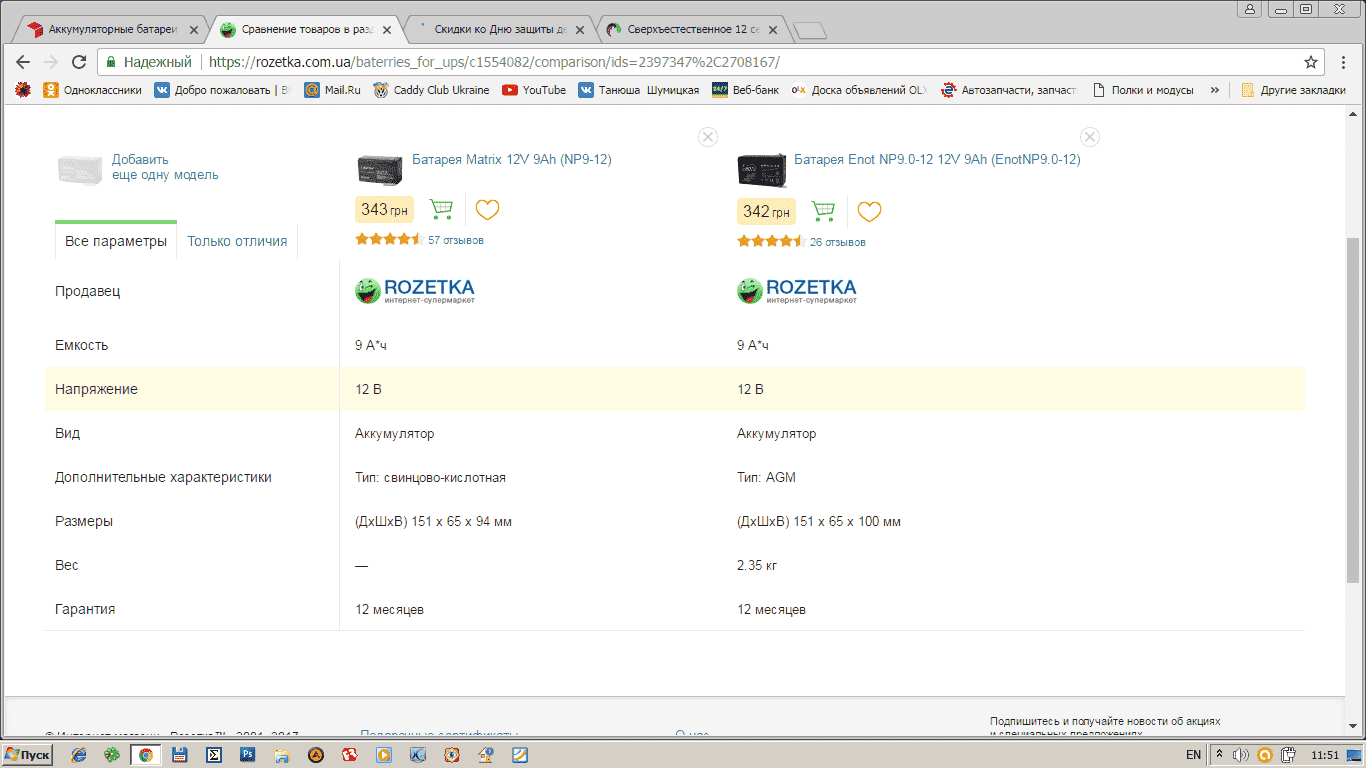1366x768 pixels.
Task: Open Батарея Matrix 12V 9Ah product link
Action: [511, 159]
